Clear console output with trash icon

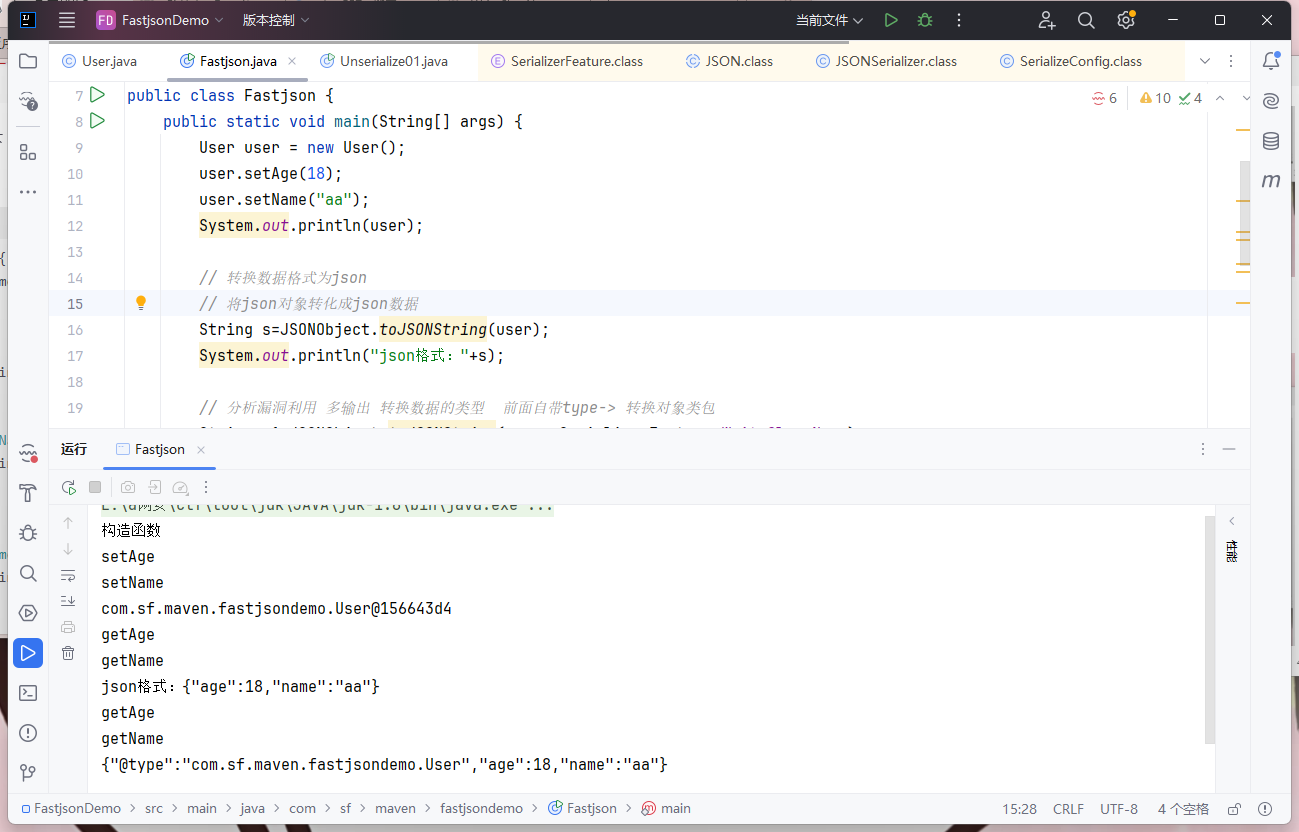click(x=68, y=653)
